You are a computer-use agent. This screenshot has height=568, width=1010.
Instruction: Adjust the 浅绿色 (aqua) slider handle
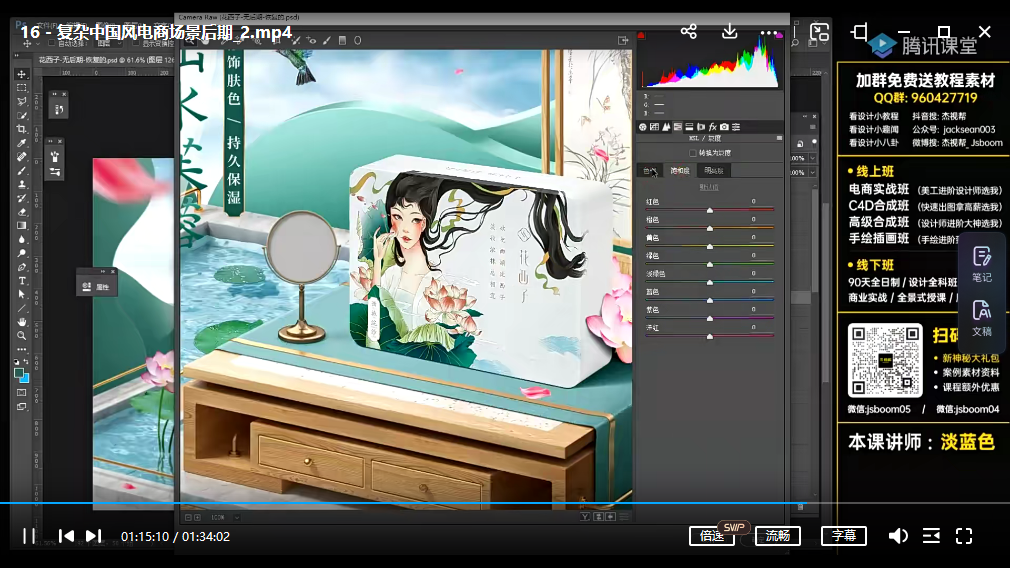710,282
